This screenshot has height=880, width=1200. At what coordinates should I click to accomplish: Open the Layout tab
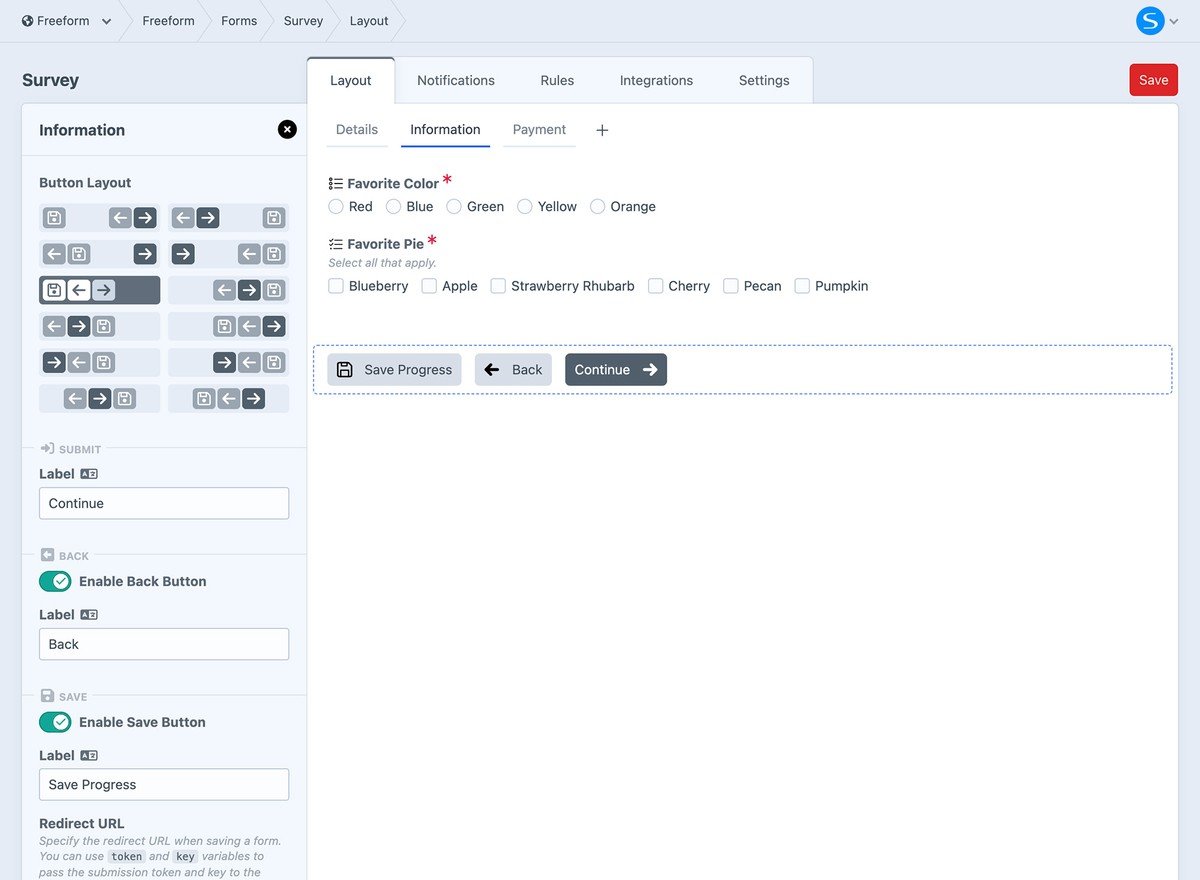(351, 80)
